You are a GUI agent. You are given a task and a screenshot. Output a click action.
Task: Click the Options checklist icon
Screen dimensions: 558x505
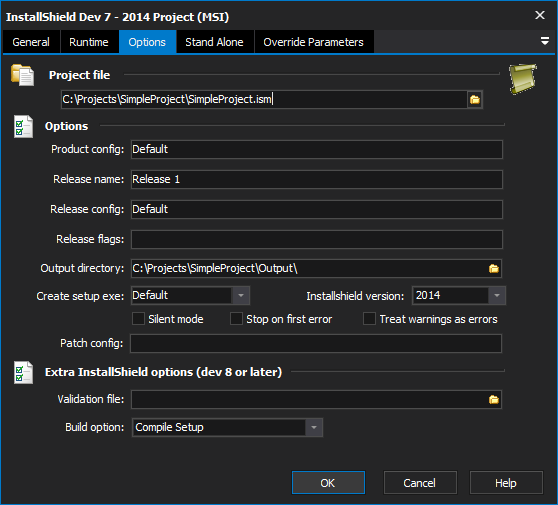[x=23, y=126]
